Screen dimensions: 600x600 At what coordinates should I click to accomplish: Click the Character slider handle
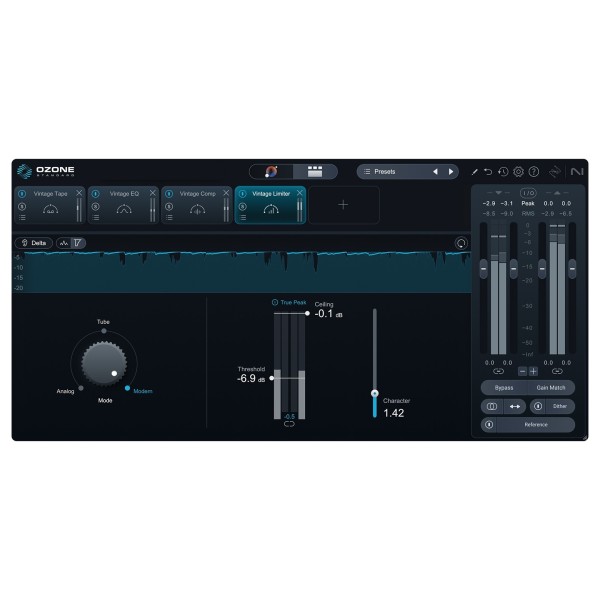click(375, 393)
